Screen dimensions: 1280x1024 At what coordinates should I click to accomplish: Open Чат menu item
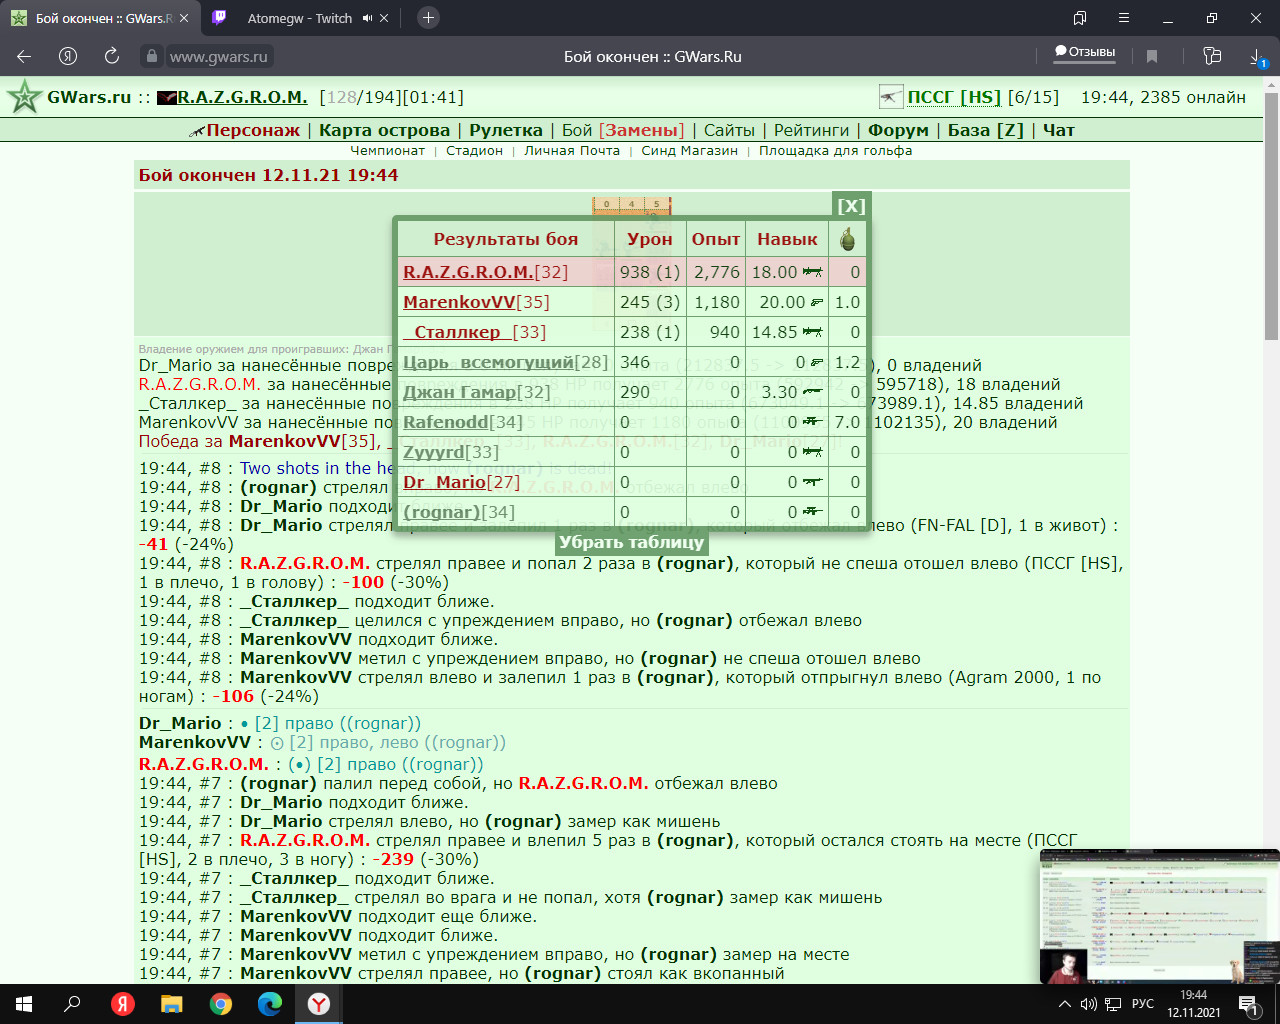1059,130
